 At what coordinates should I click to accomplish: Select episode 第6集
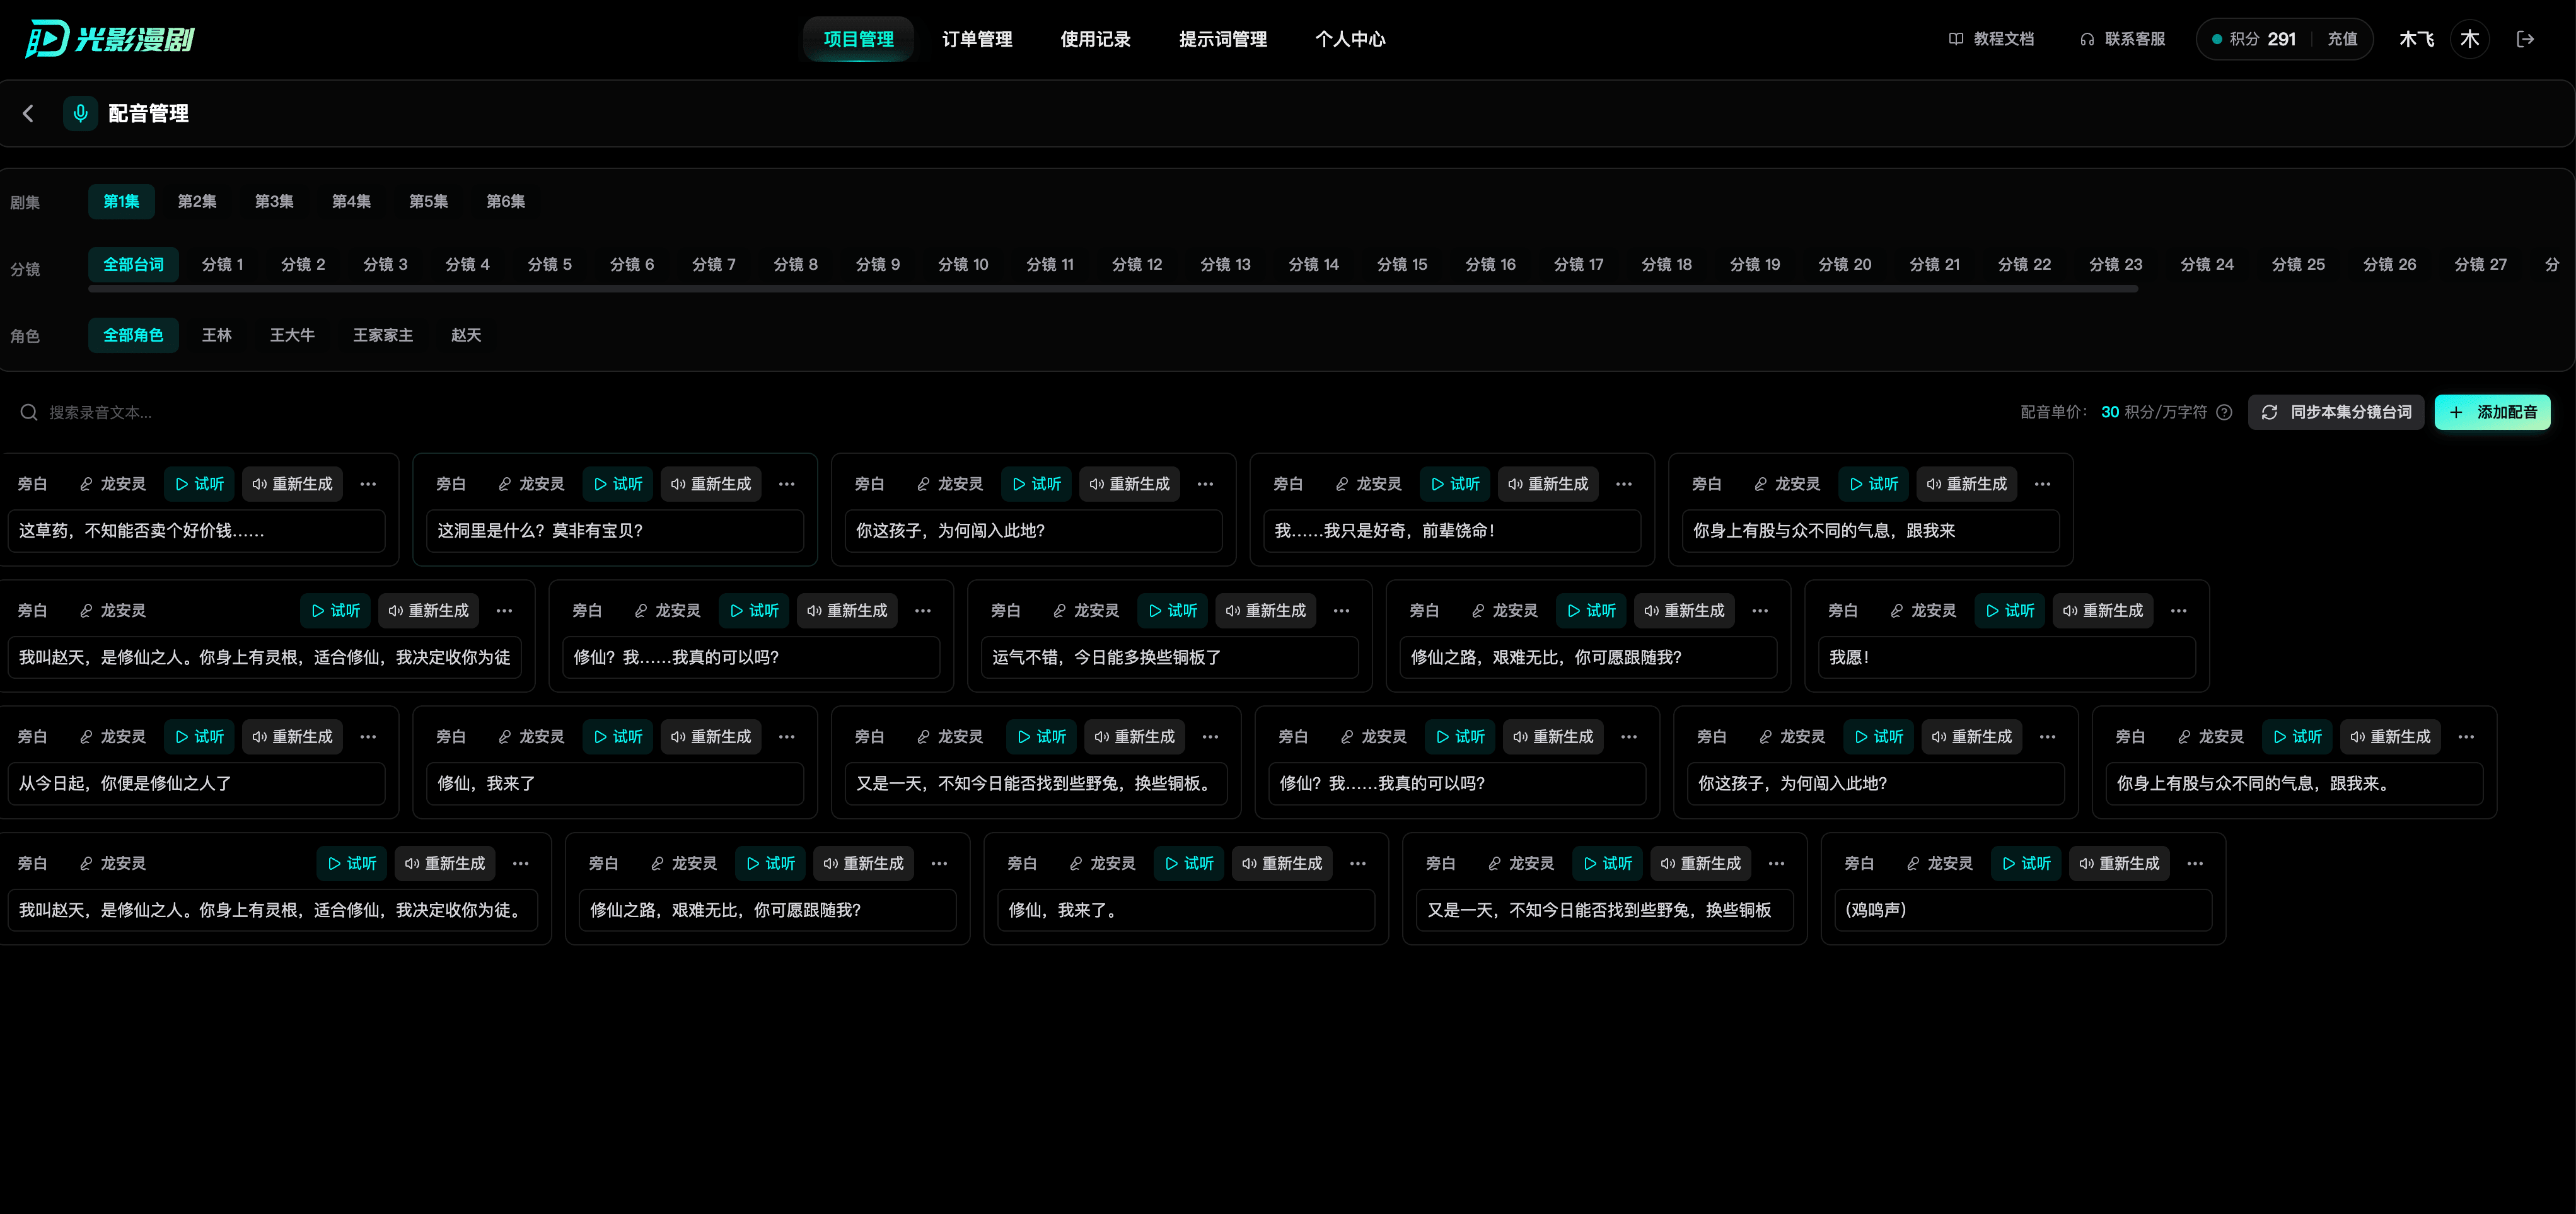pos(505,201)
